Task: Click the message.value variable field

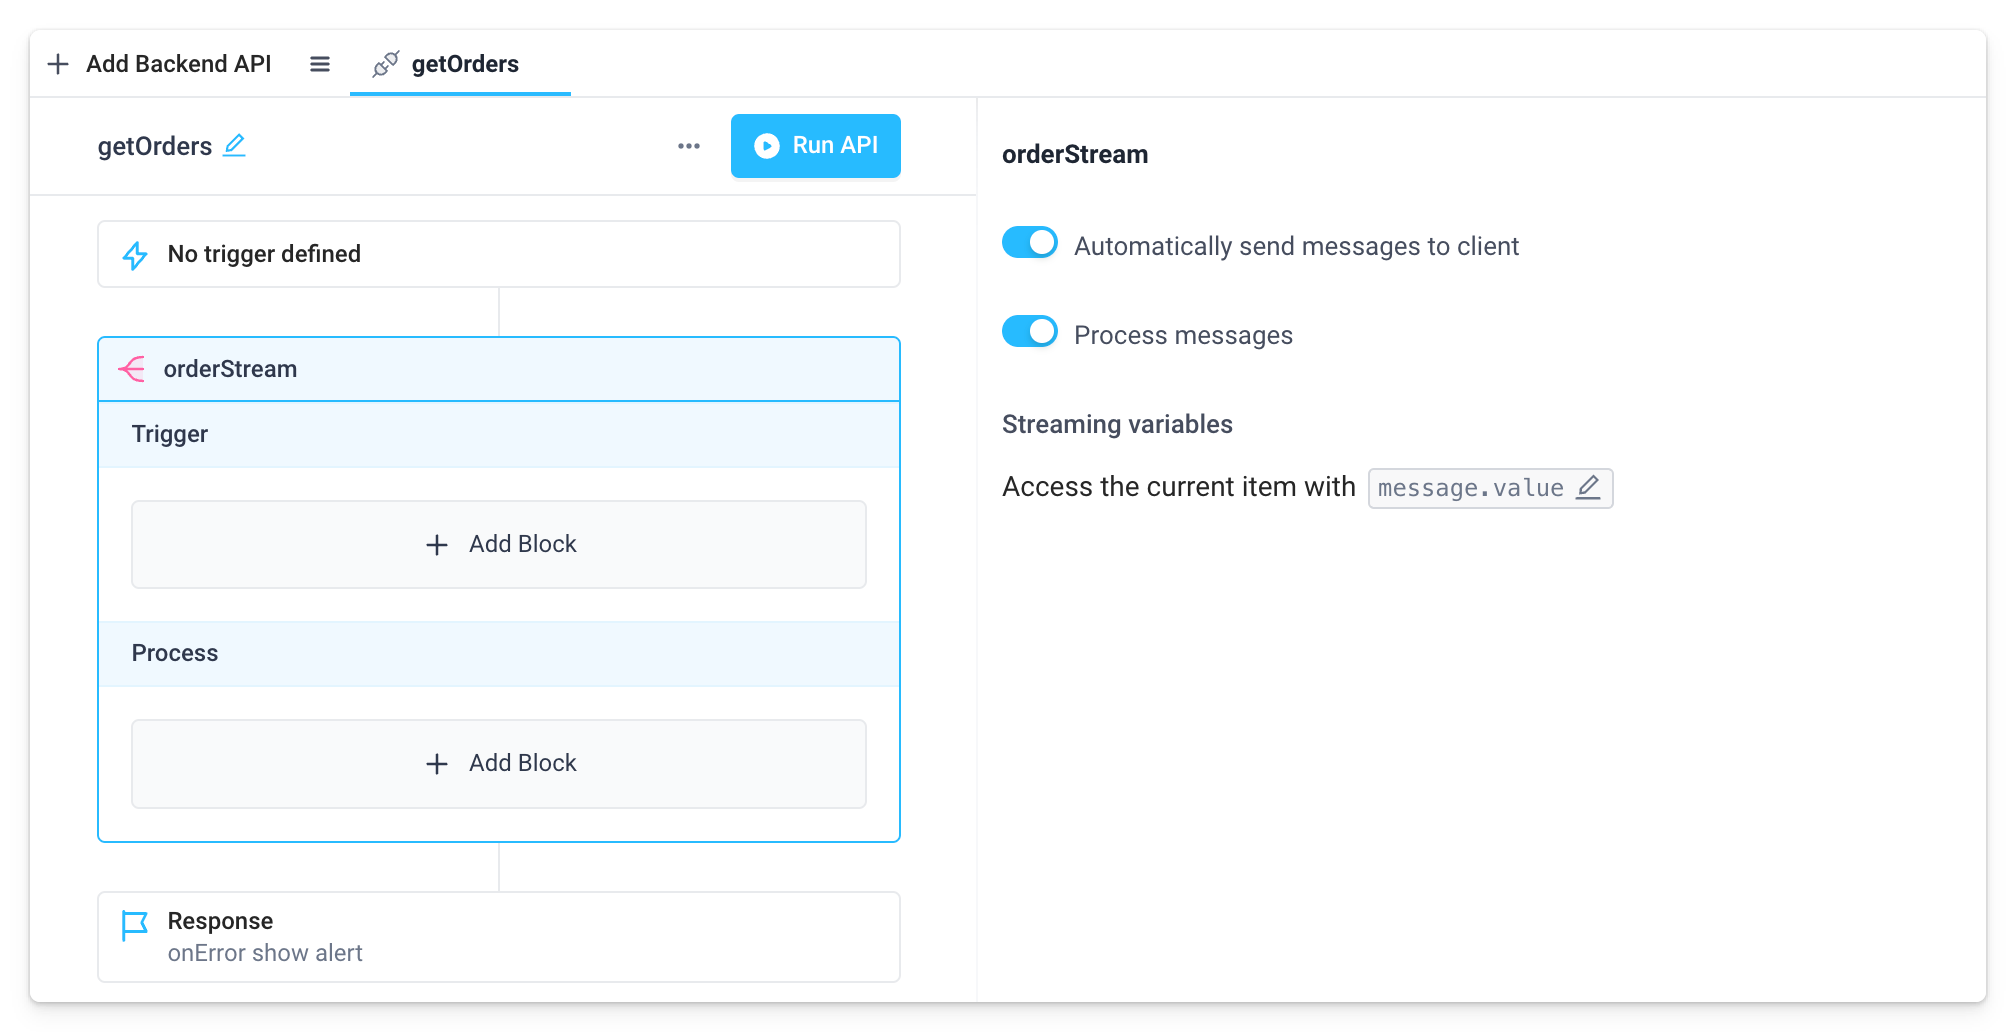Action: click(1469, 488)
